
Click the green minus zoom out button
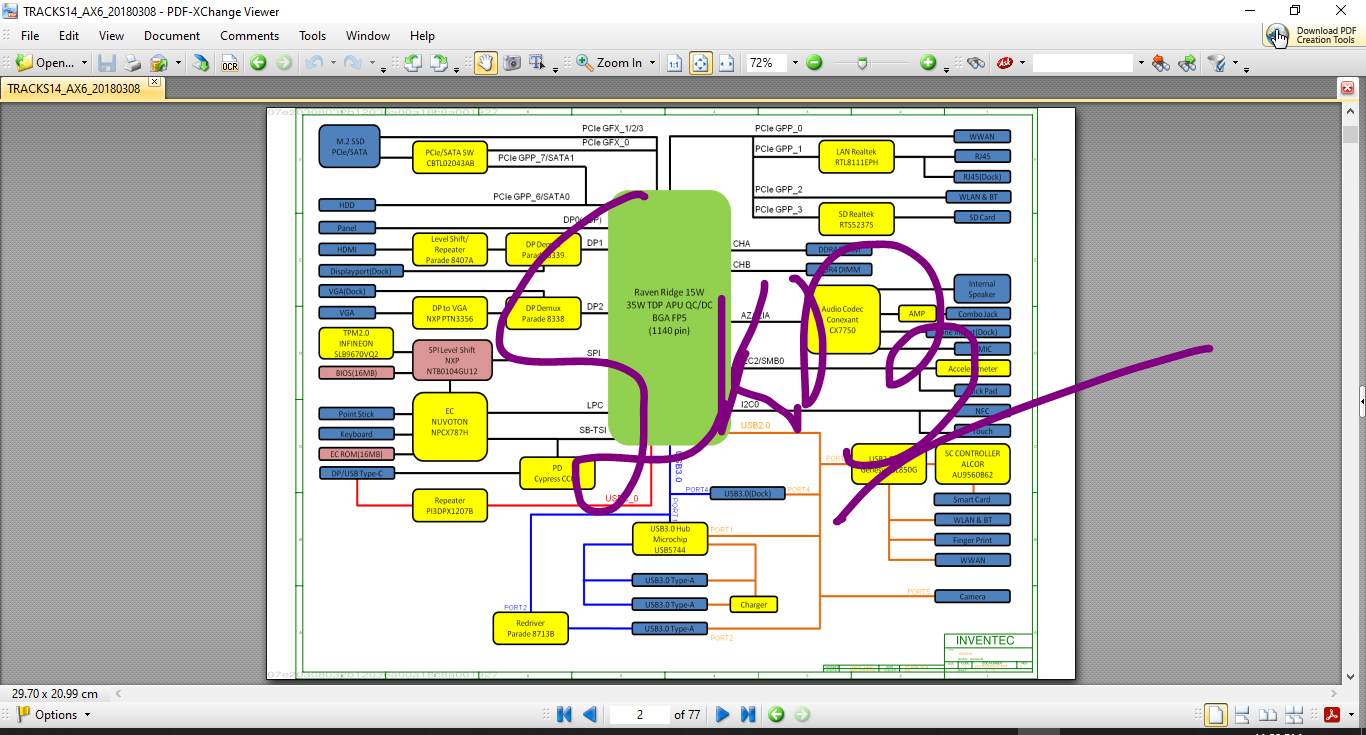pos(814,63)
